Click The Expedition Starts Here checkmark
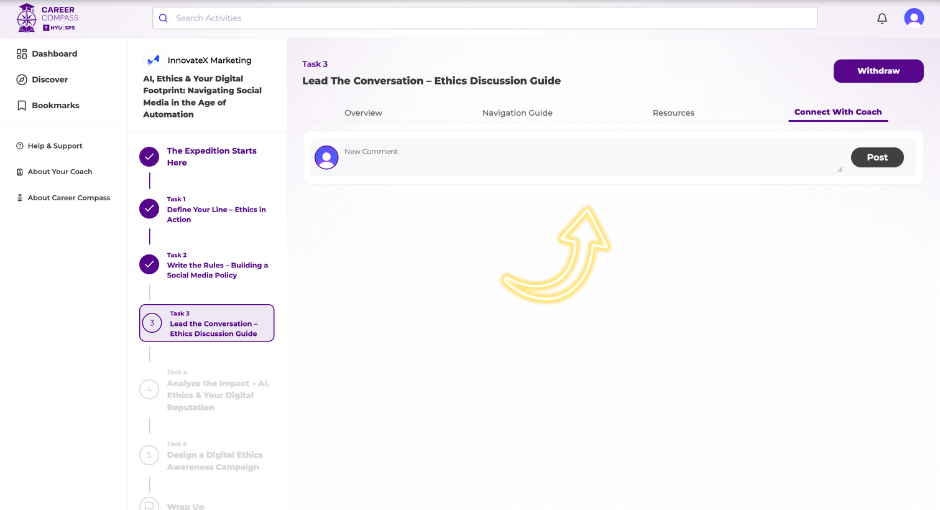Image resolution: width=940 pixels, height=510 pixels. [149, 157]
